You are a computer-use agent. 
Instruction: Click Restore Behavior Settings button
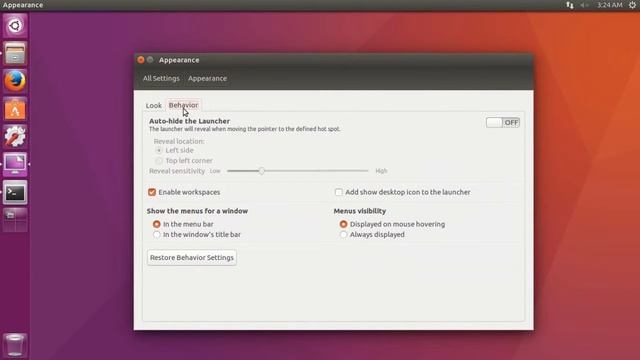[x=192, y=258]
